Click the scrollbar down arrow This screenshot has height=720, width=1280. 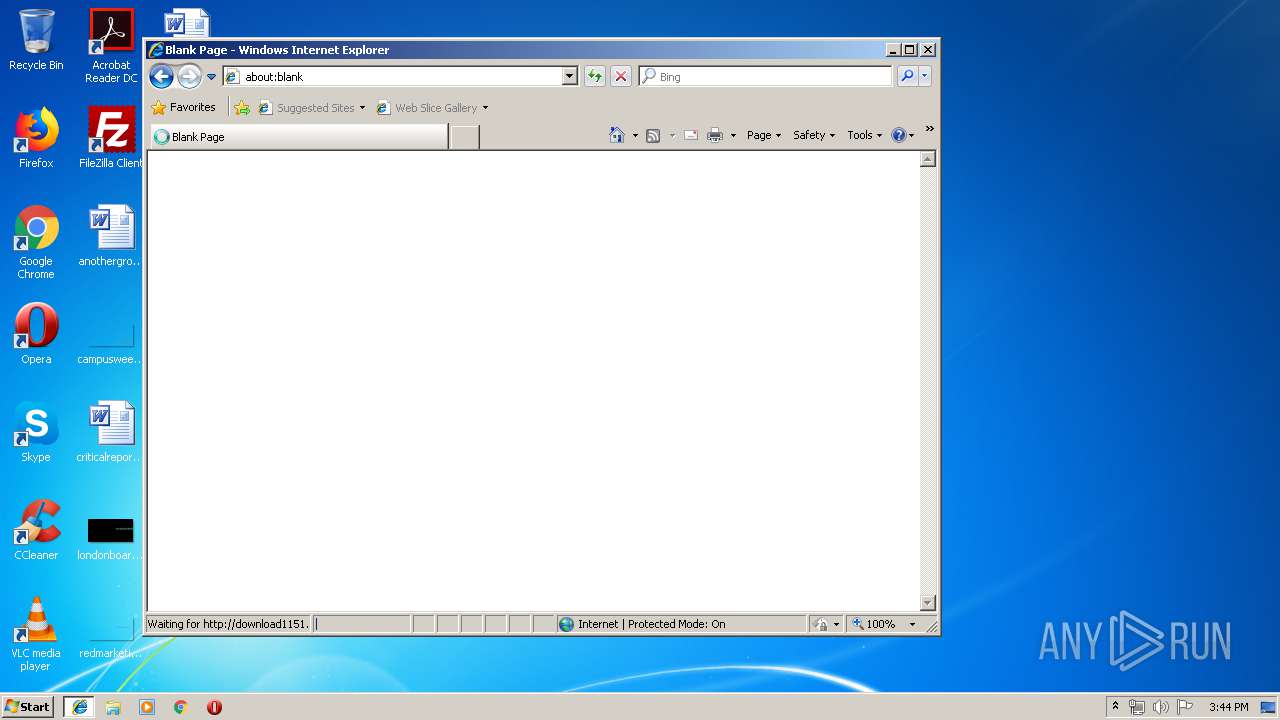(928, 603)
